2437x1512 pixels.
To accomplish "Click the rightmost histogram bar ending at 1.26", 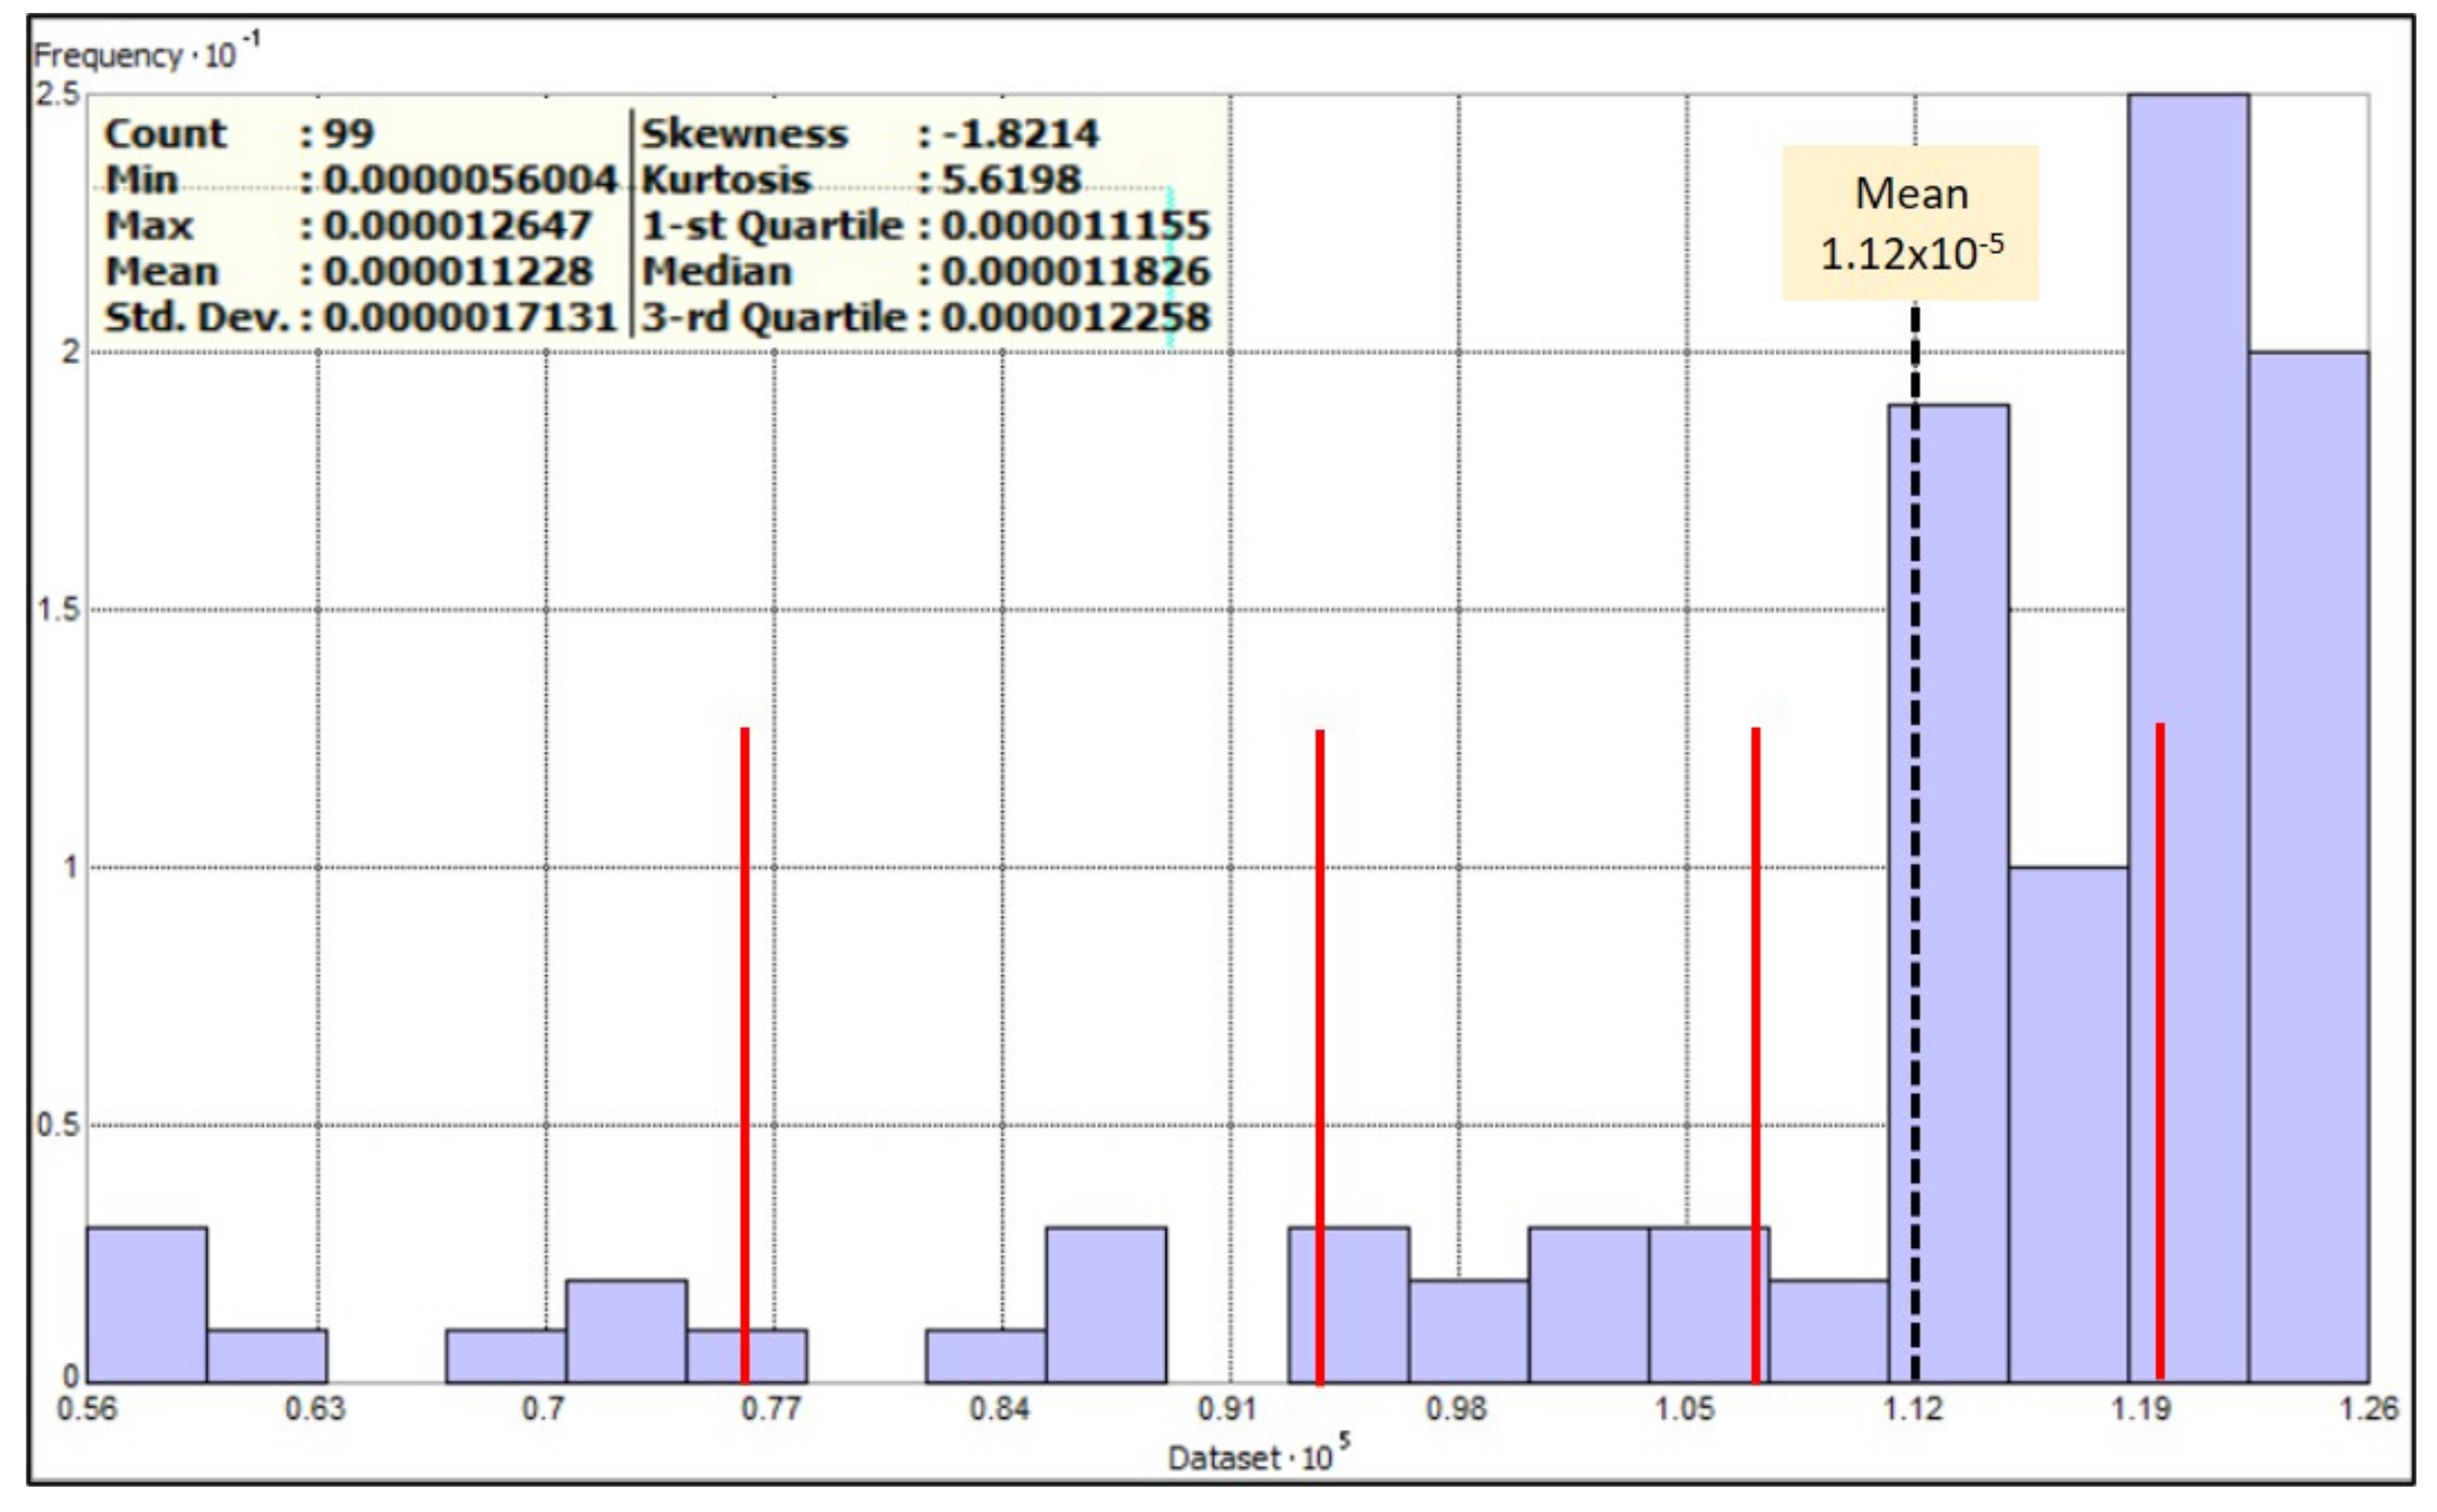I will (2308, 866).
